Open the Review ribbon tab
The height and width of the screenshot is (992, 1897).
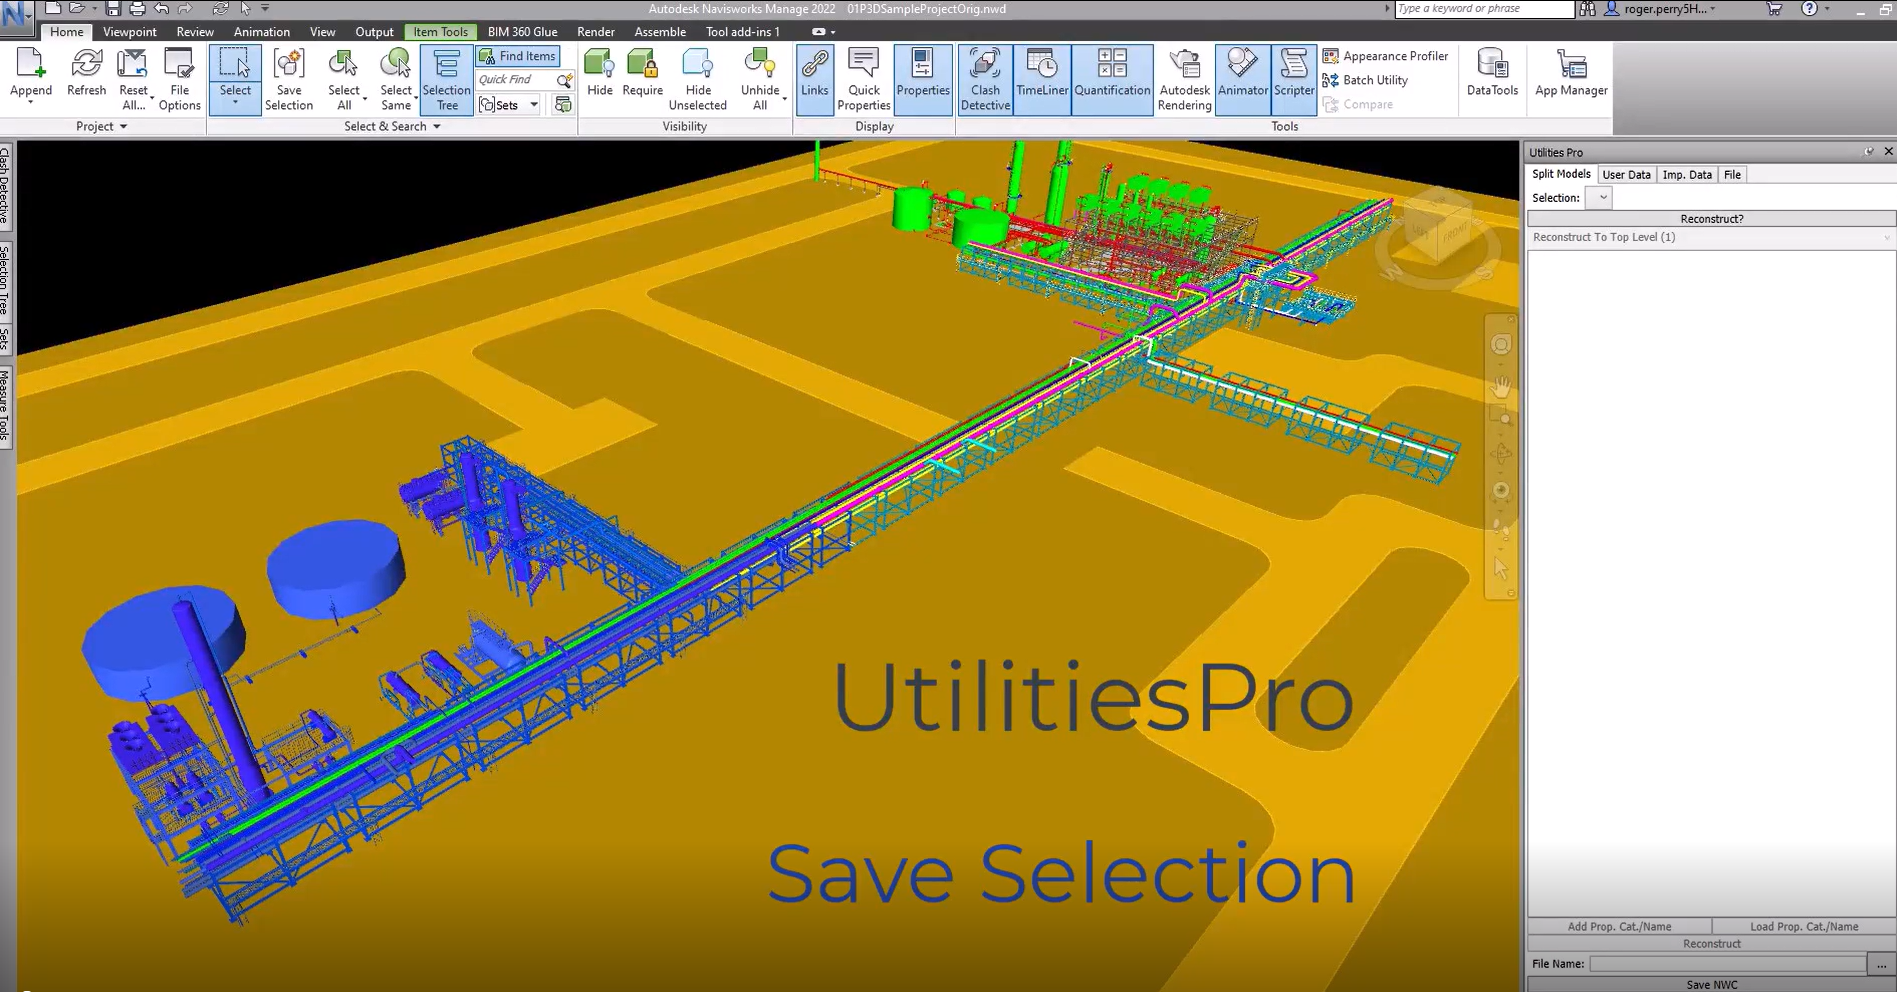point(195,32)
